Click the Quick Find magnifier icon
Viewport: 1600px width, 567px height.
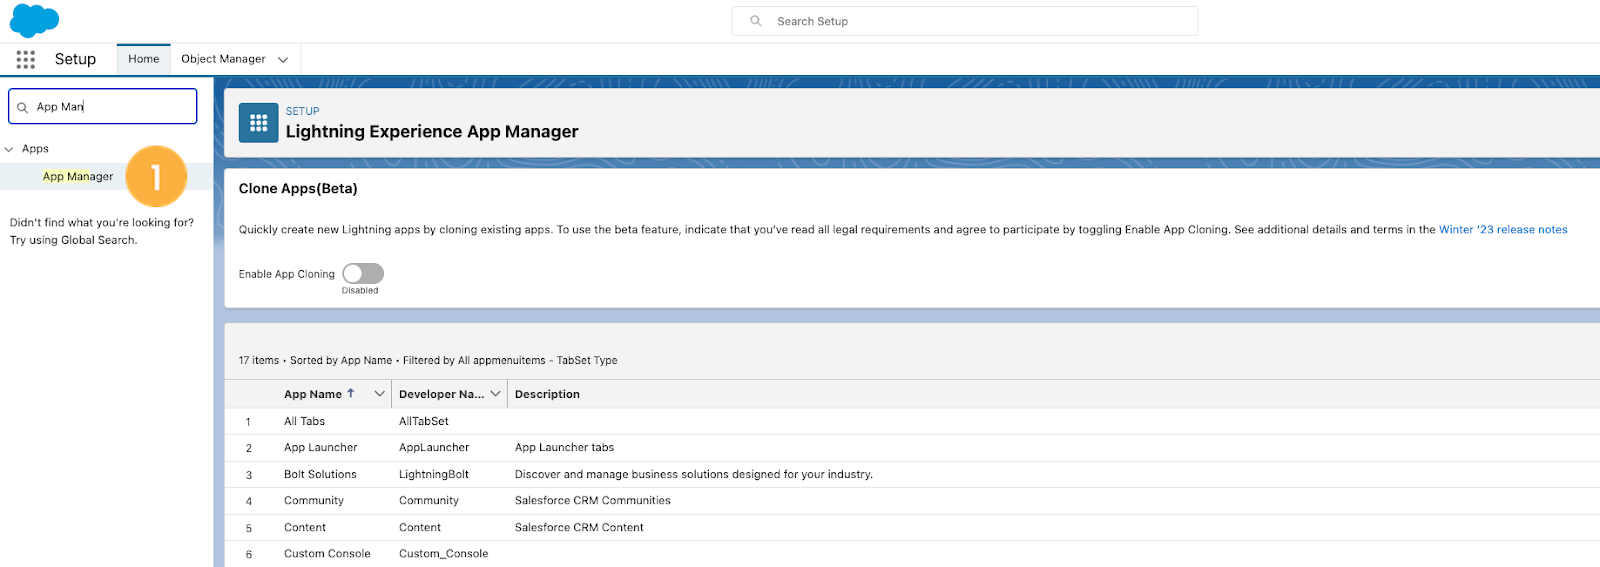coord(22,107)
